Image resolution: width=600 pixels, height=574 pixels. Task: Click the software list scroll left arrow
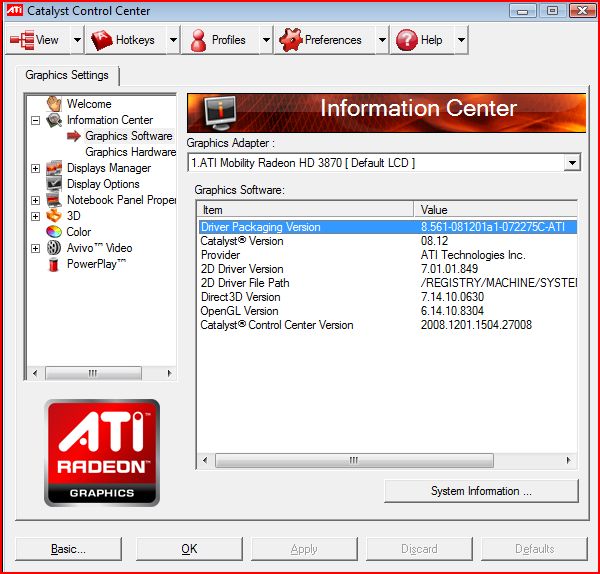(x=205, y=460)
